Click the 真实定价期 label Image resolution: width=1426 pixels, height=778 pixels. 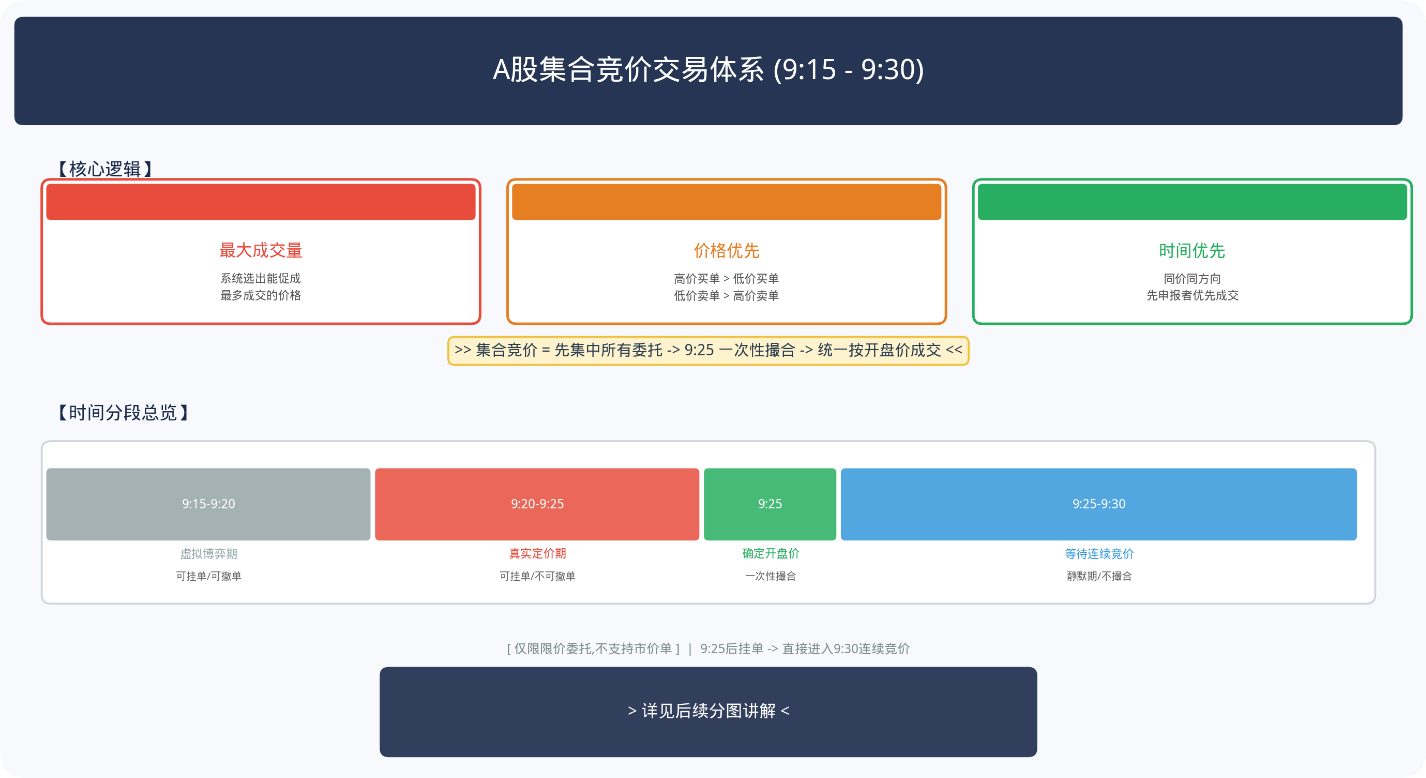tap(538, 554)
